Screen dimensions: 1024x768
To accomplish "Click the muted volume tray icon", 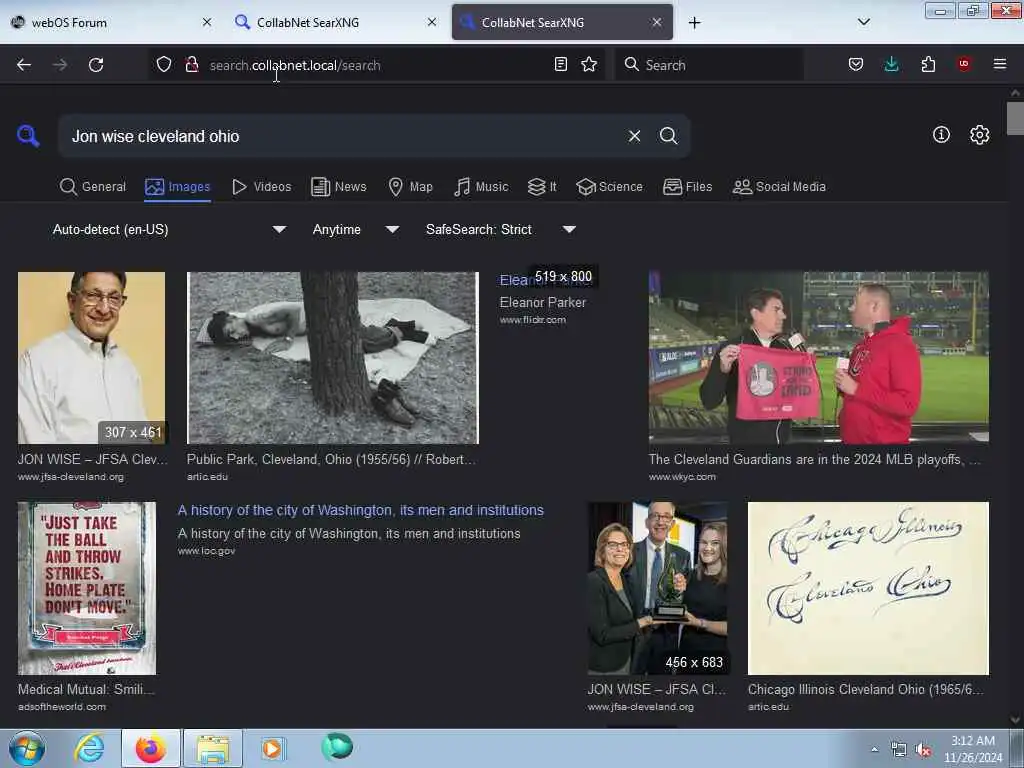I will click(x=923, y=750).
